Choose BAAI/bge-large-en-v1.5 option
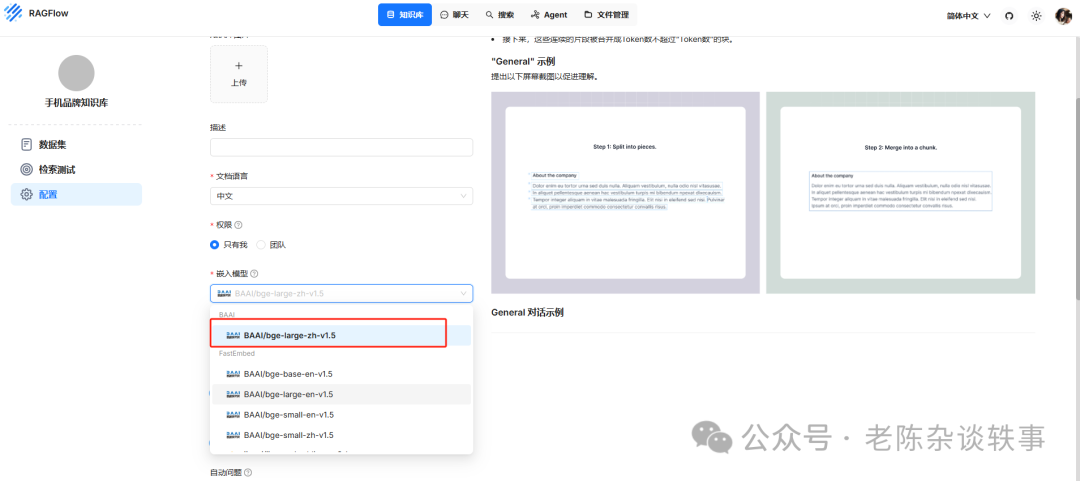The image size is (1080, 481). pos(341,394)
